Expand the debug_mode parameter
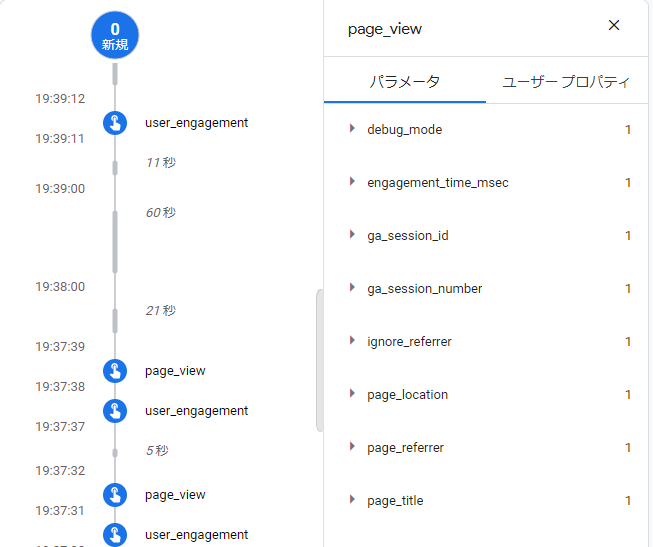The width and height of the screenshot is (653, 547). [353, 129]
